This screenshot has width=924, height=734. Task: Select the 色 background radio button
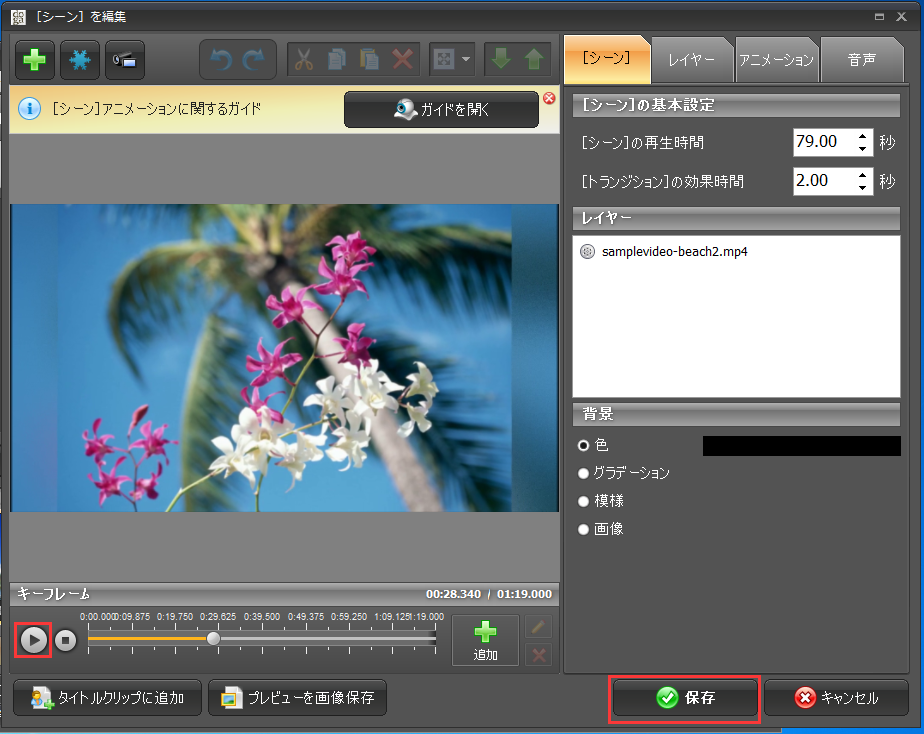583,445
